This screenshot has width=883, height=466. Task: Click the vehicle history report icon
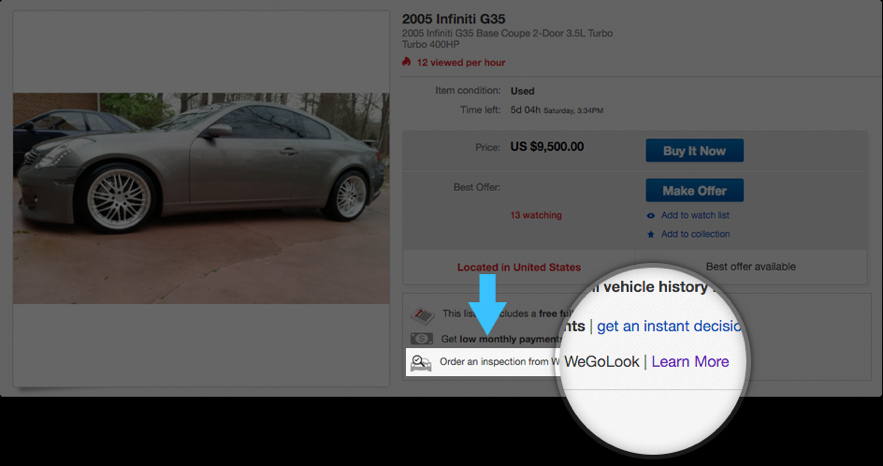[422, 315]
